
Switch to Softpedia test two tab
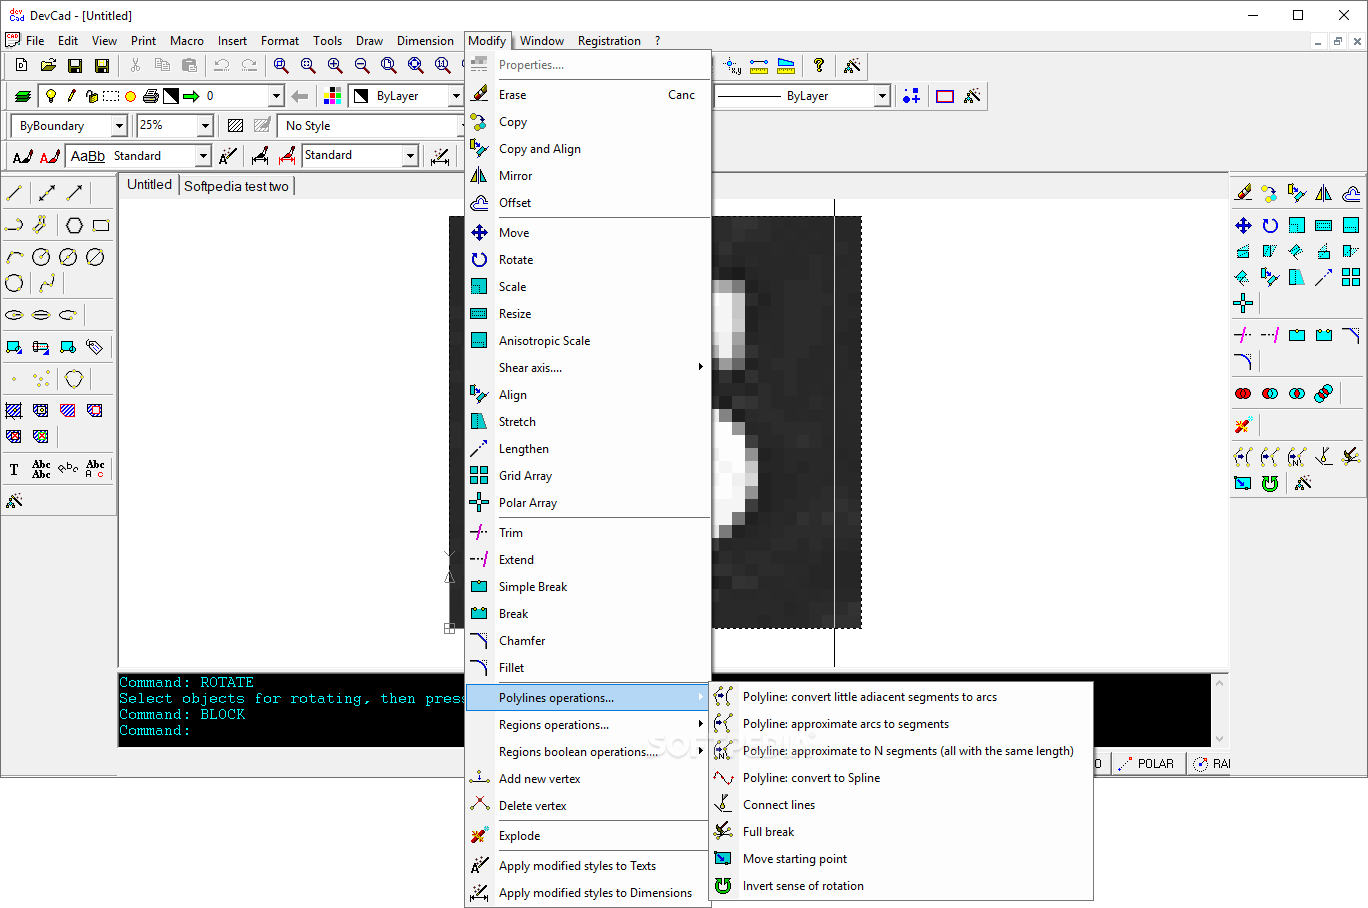coord(237,186)
